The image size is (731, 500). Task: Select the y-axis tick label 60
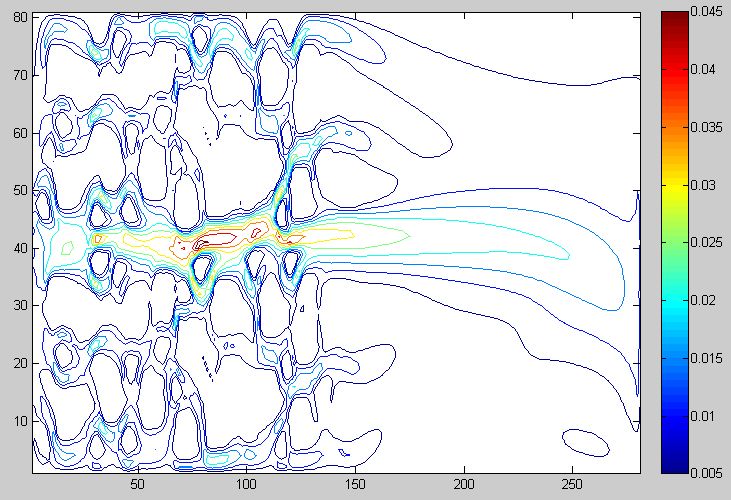pos(19,133)
